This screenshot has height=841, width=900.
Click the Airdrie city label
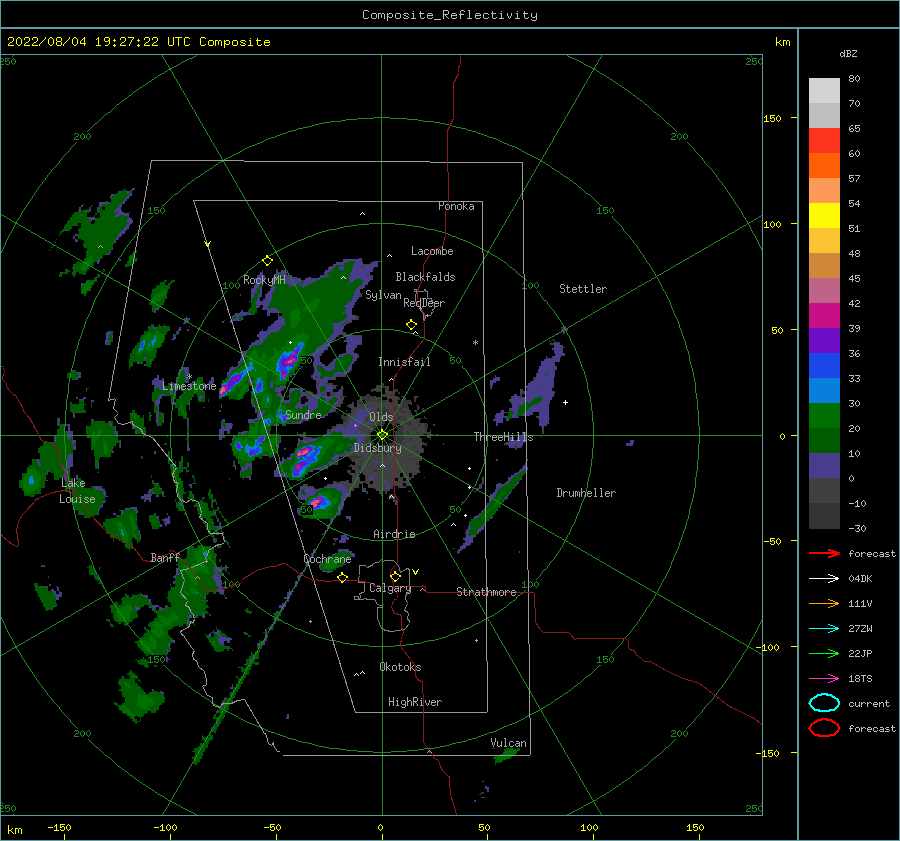(394, 534)
